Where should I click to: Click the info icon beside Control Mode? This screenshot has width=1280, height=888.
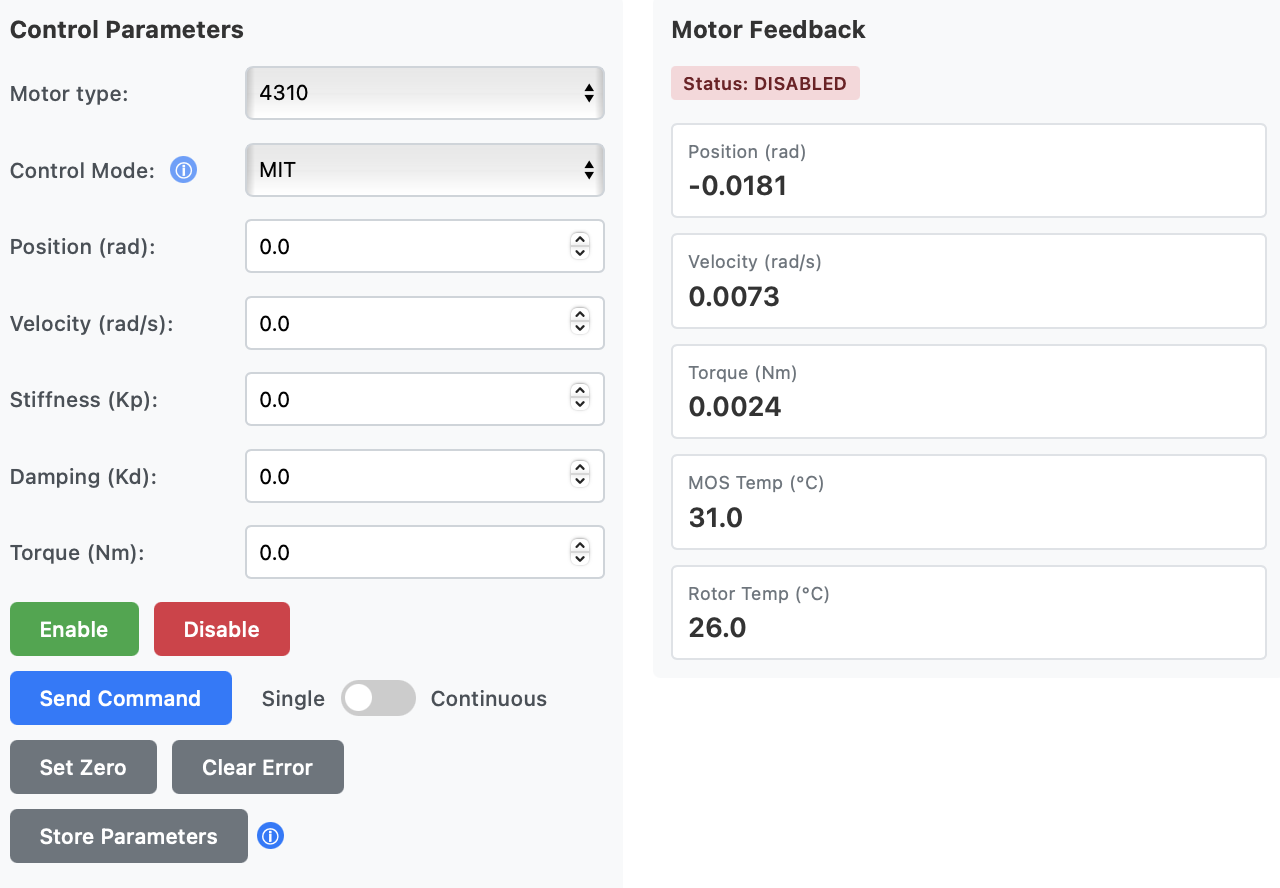coord(183,170)
